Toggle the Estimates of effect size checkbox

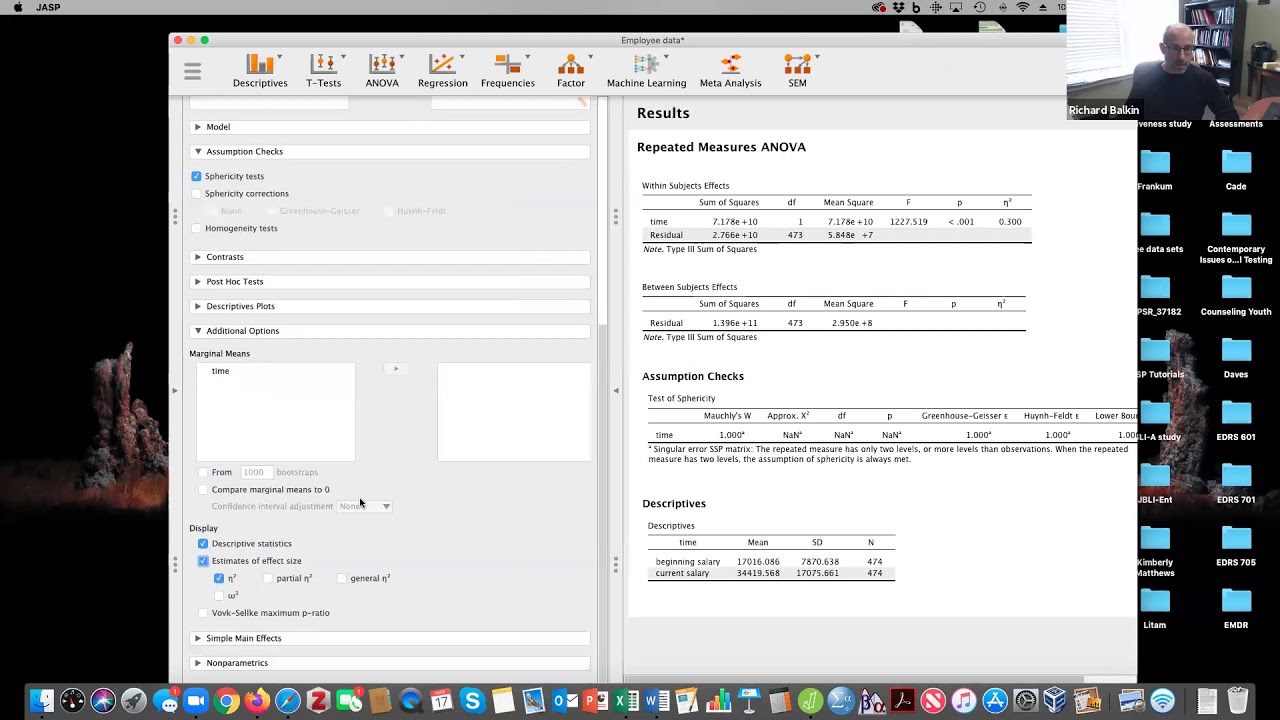pyautogui.click(x=203, y=561)
